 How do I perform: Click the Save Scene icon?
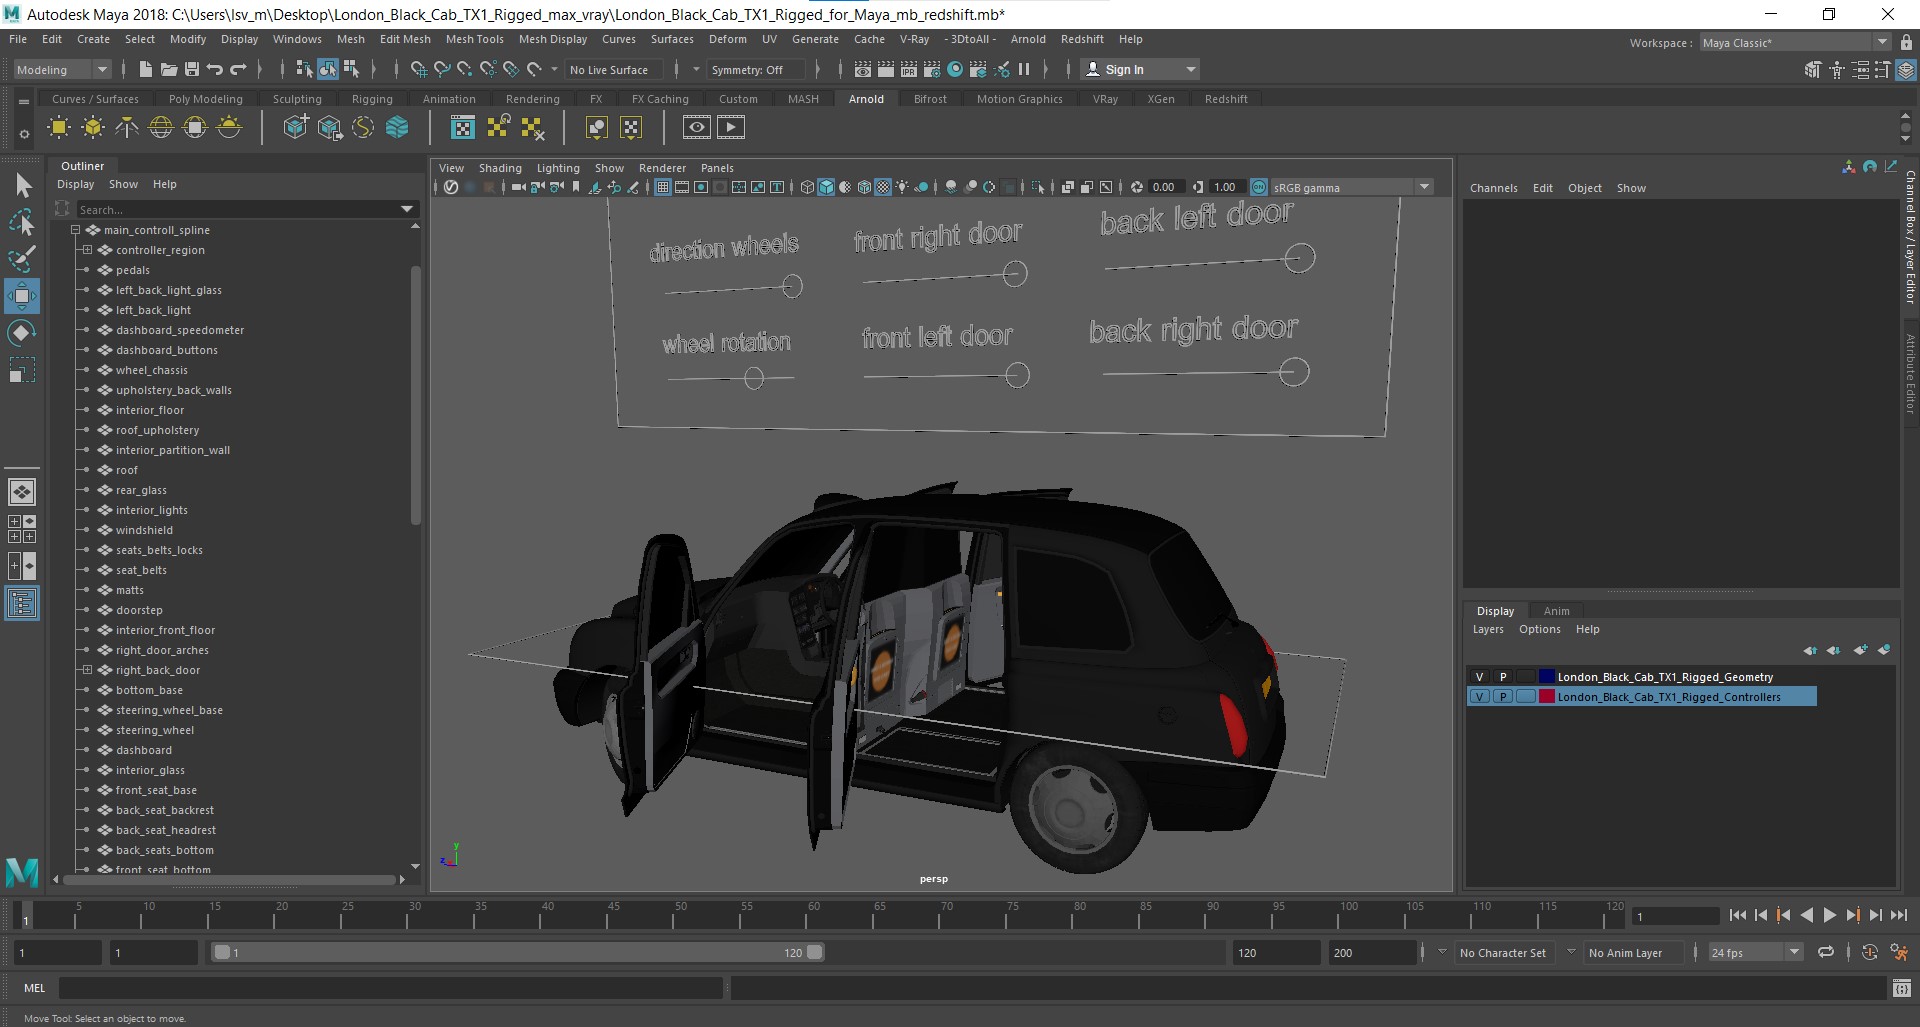pos(191,69)
